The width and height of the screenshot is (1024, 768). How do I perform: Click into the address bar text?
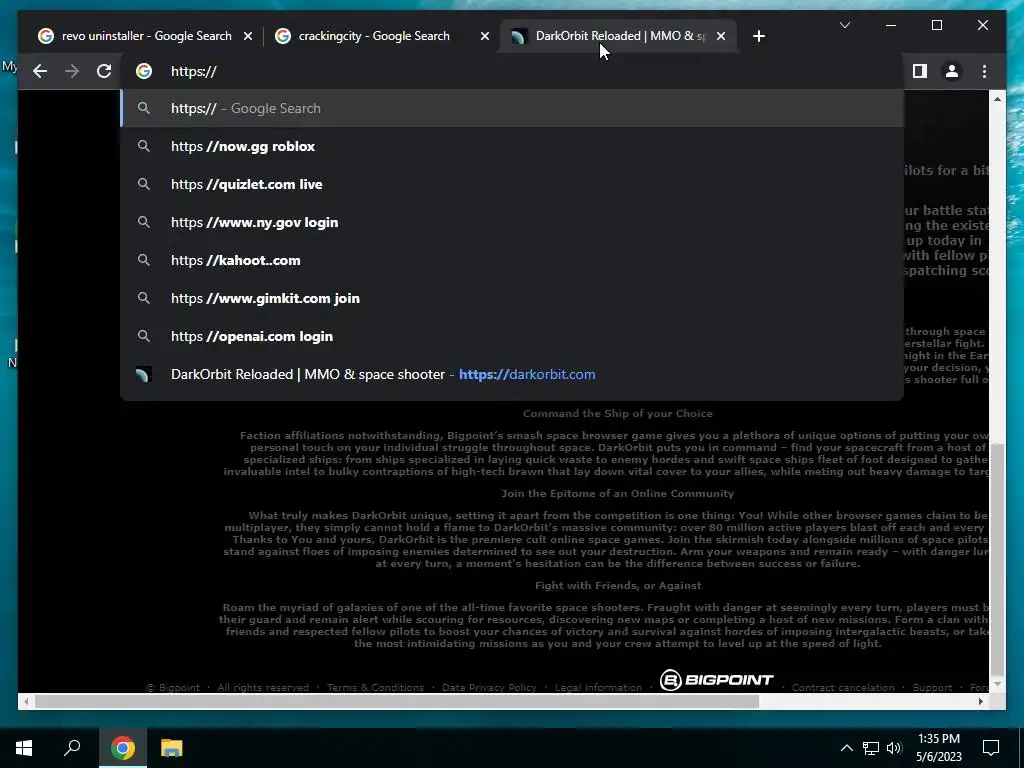click(x=194, y=71)
